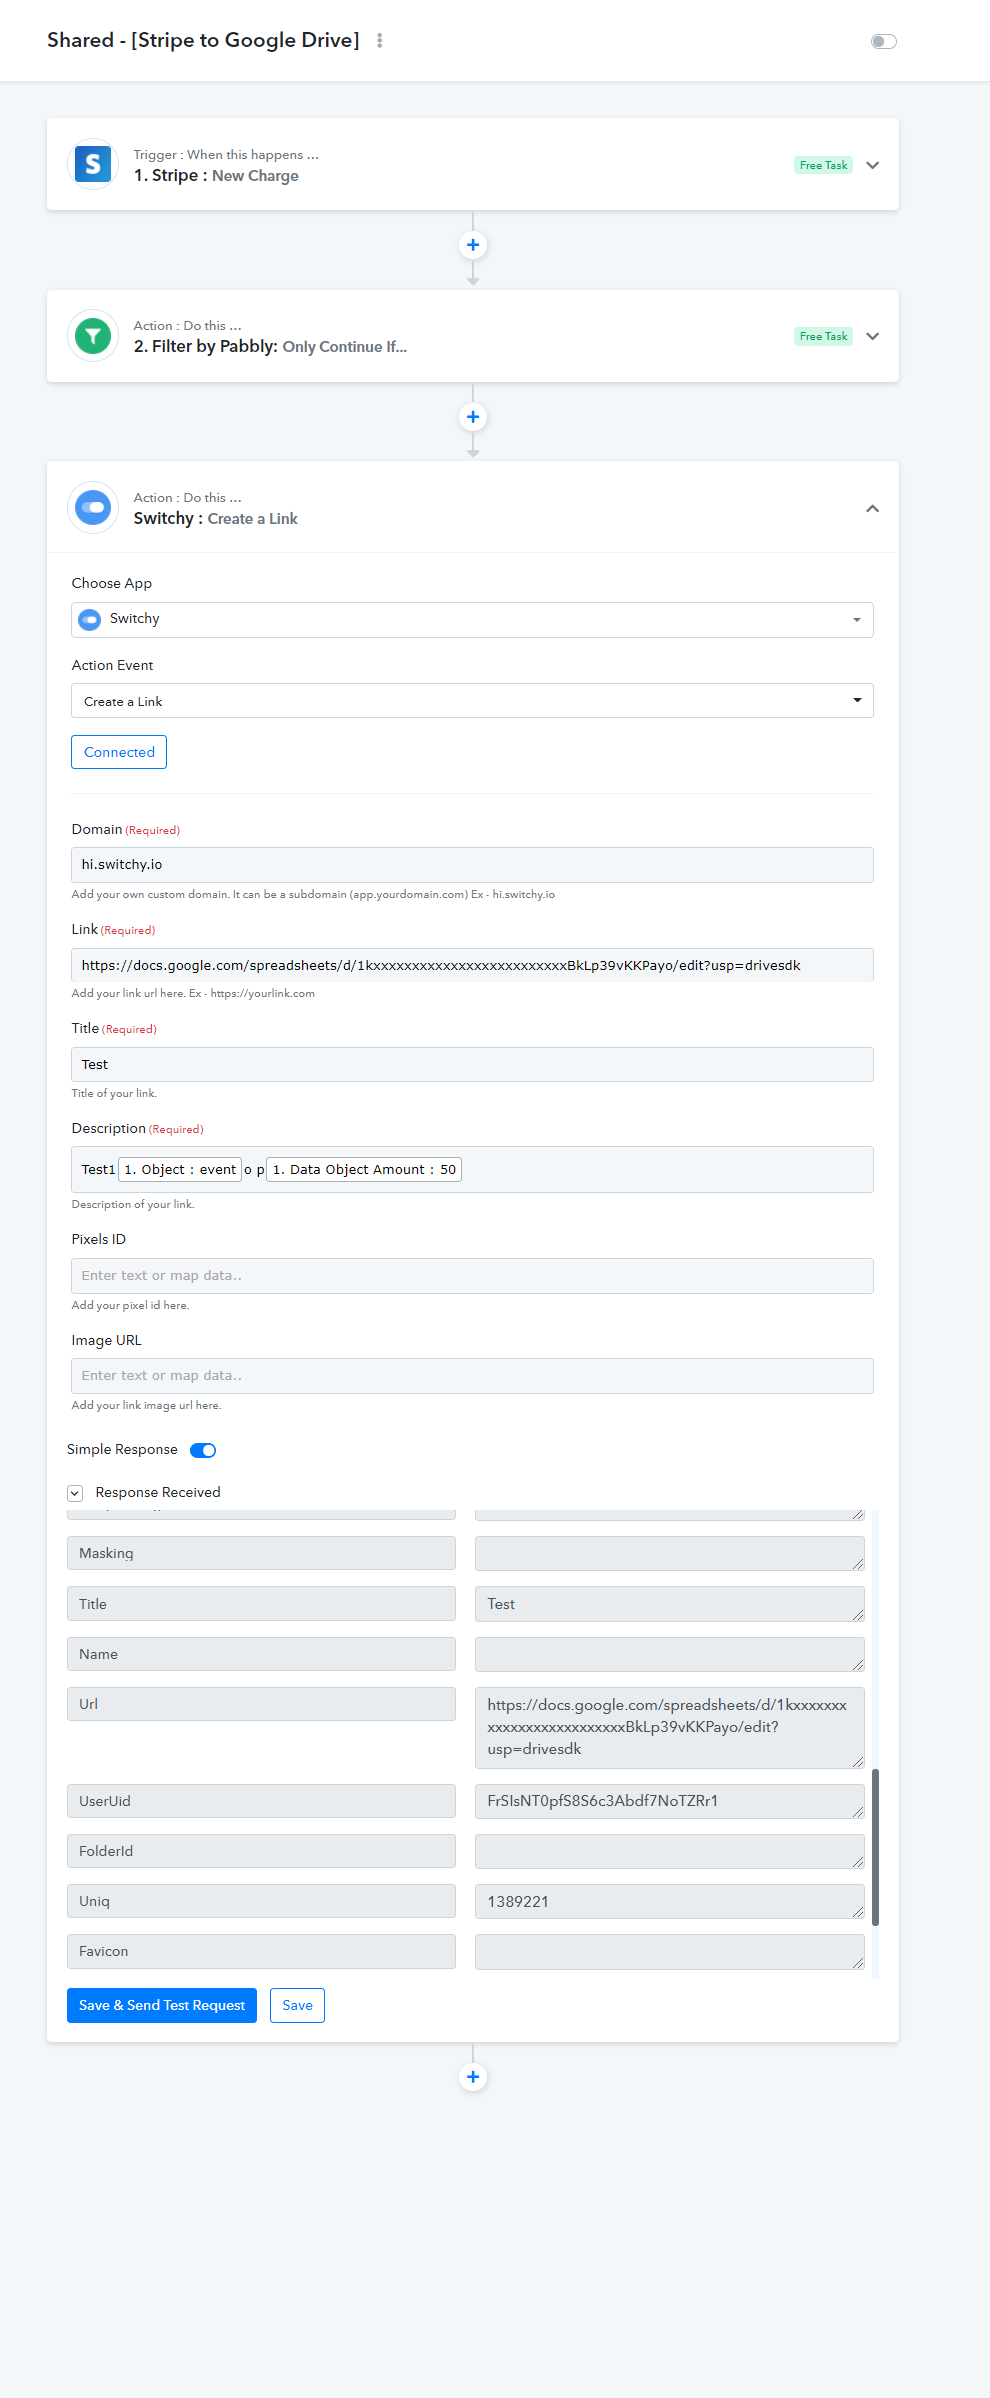Open the three-dot workflow options menu
Viewport: 990px width, 2398px height.
pos(380,41)
